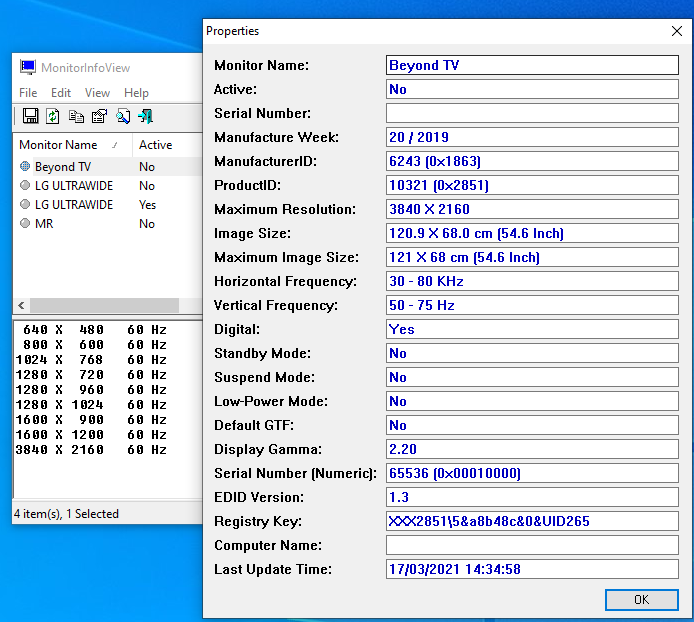Sort by the Active column header
694x622 pixels.
pos(156,145)
